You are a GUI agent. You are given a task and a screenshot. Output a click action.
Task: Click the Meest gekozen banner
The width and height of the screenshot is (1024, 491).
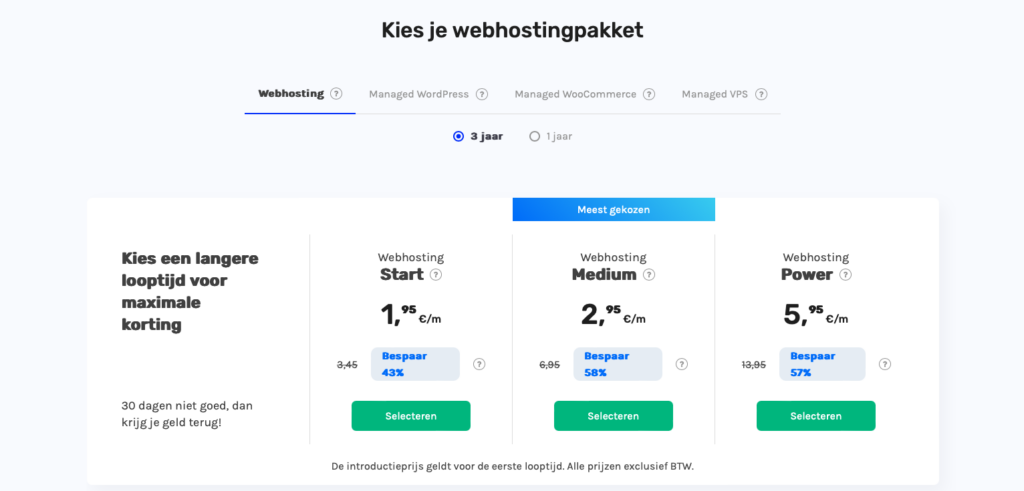(x=613, y=209)
